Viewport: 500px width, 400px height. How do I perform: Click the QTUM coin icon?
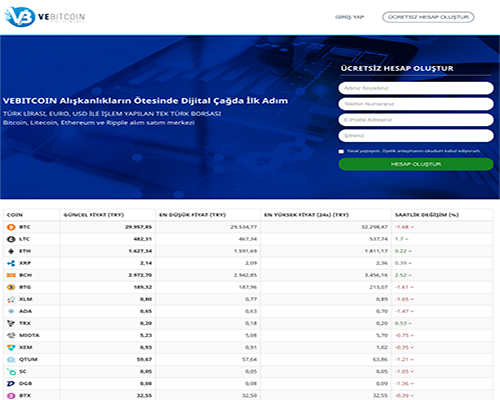pyautogui.click(x=11, y=359)
